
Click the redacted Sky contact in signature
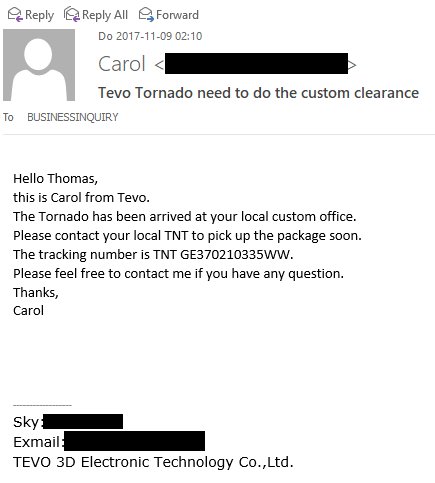(x=83, y=422)
